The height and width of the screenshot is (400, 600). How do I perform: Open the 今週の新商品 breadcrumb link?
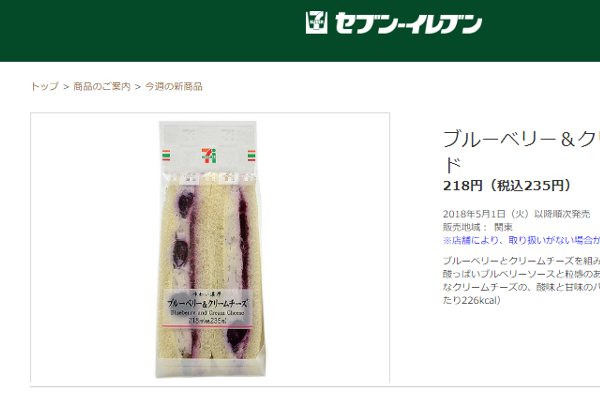[174, 87]
